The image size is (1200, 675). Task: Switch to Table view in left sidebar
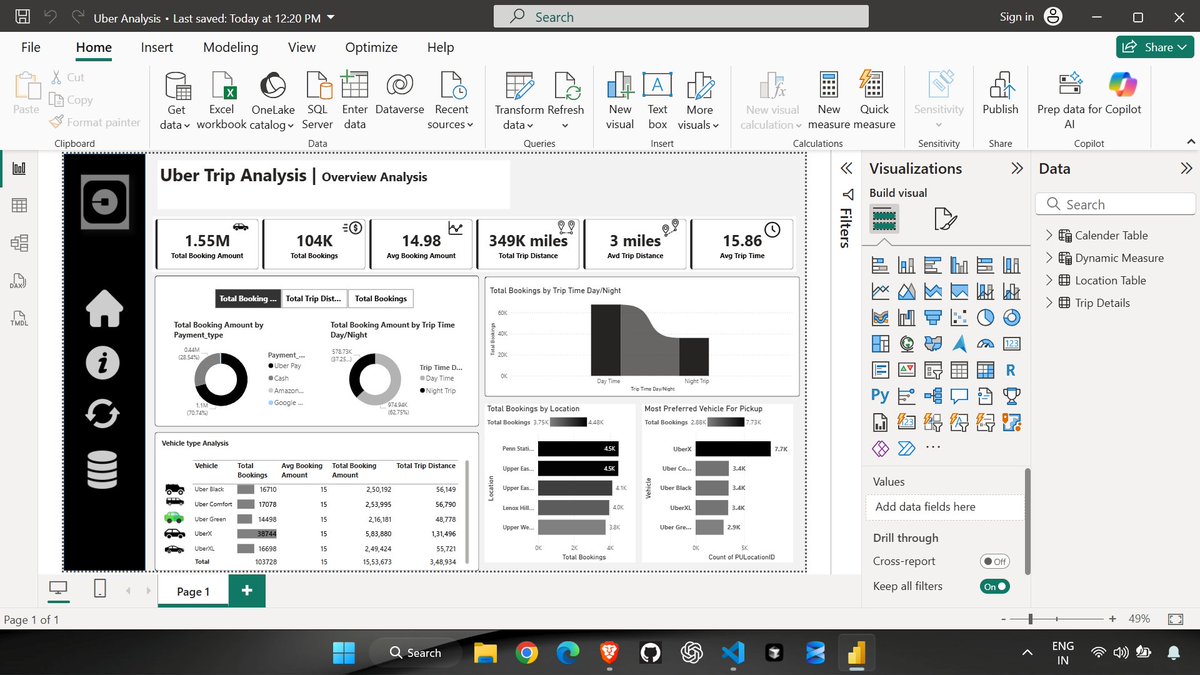click(x=19, y=205)
